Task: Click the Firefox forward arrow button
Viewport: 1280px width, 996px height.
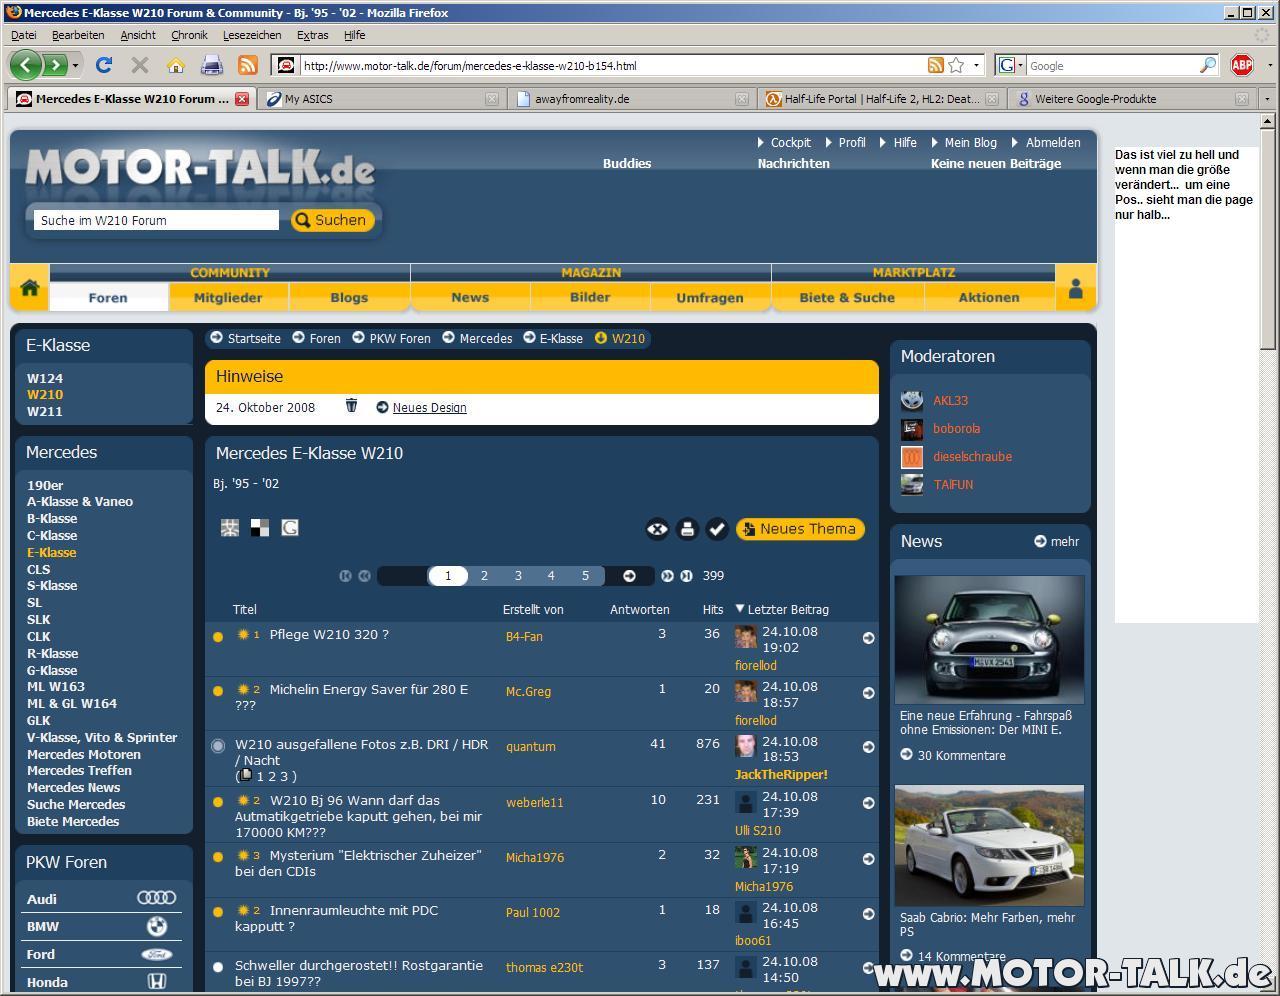Action: (x=55, y=66)
